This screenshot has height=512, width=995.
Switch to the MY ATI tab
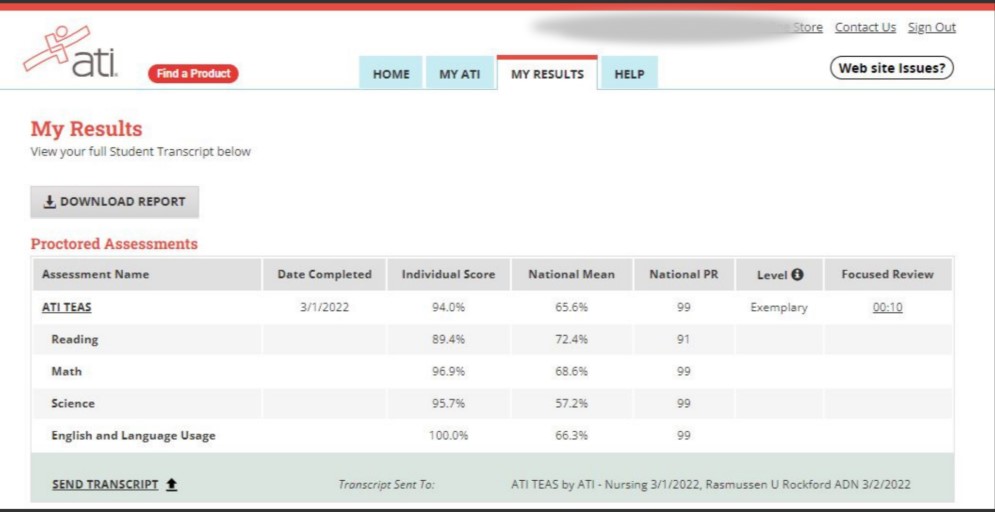[460, 74]
